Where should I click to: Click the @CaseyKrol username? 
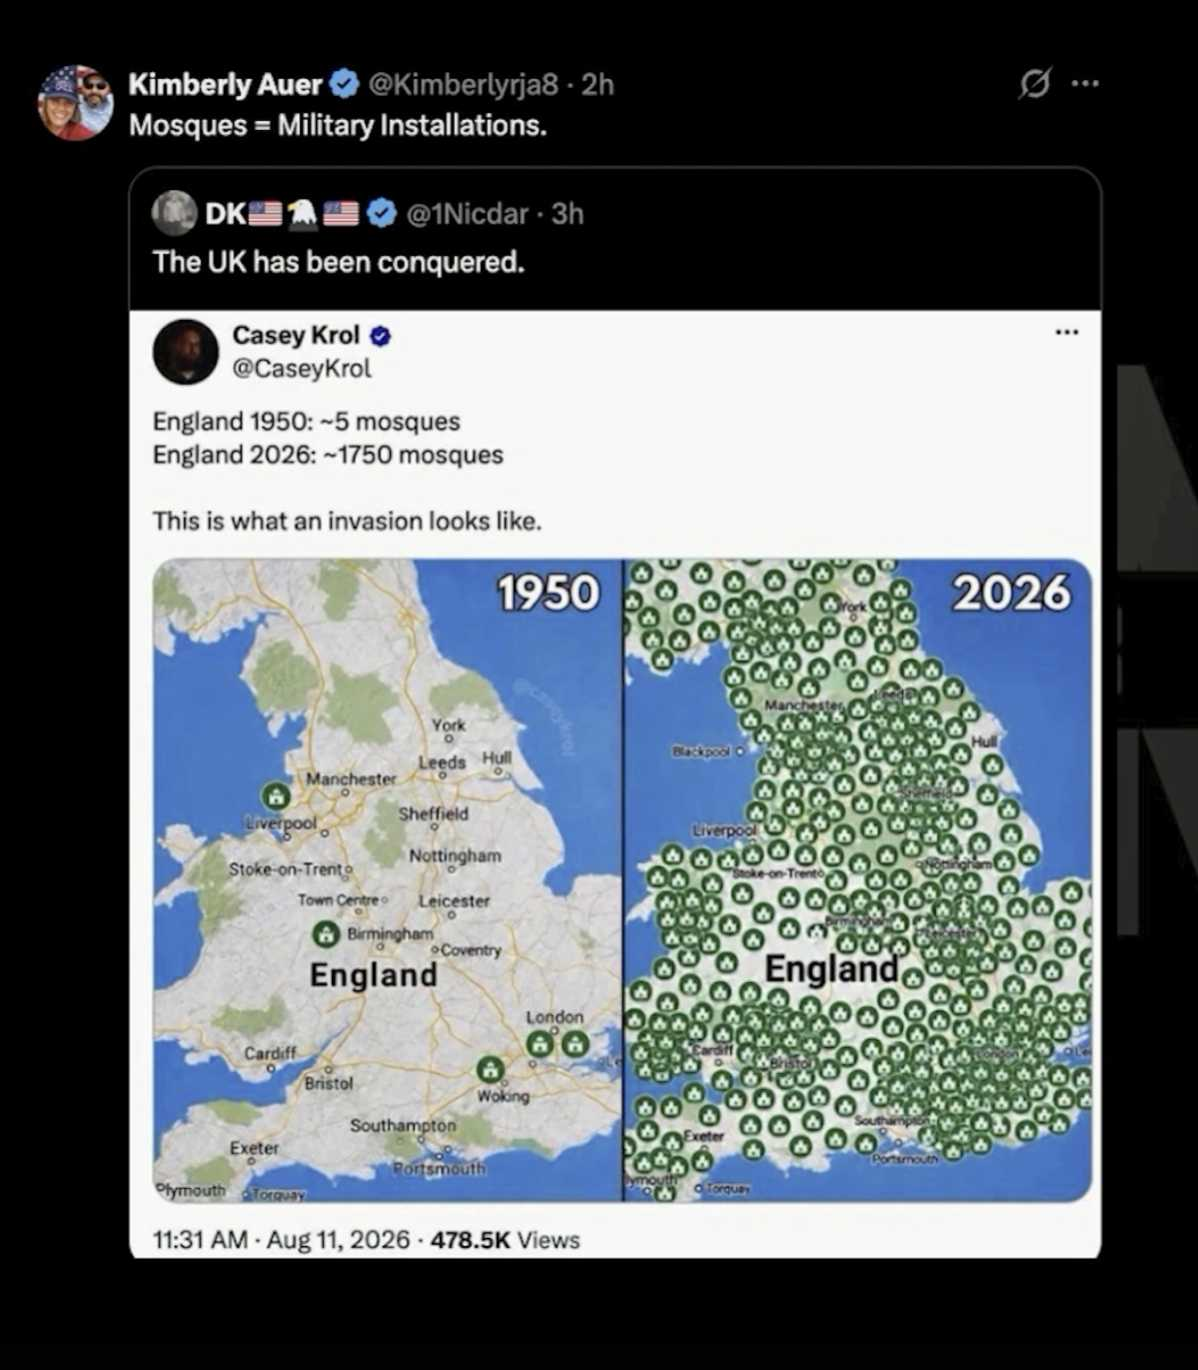click(x=302, y=368)
